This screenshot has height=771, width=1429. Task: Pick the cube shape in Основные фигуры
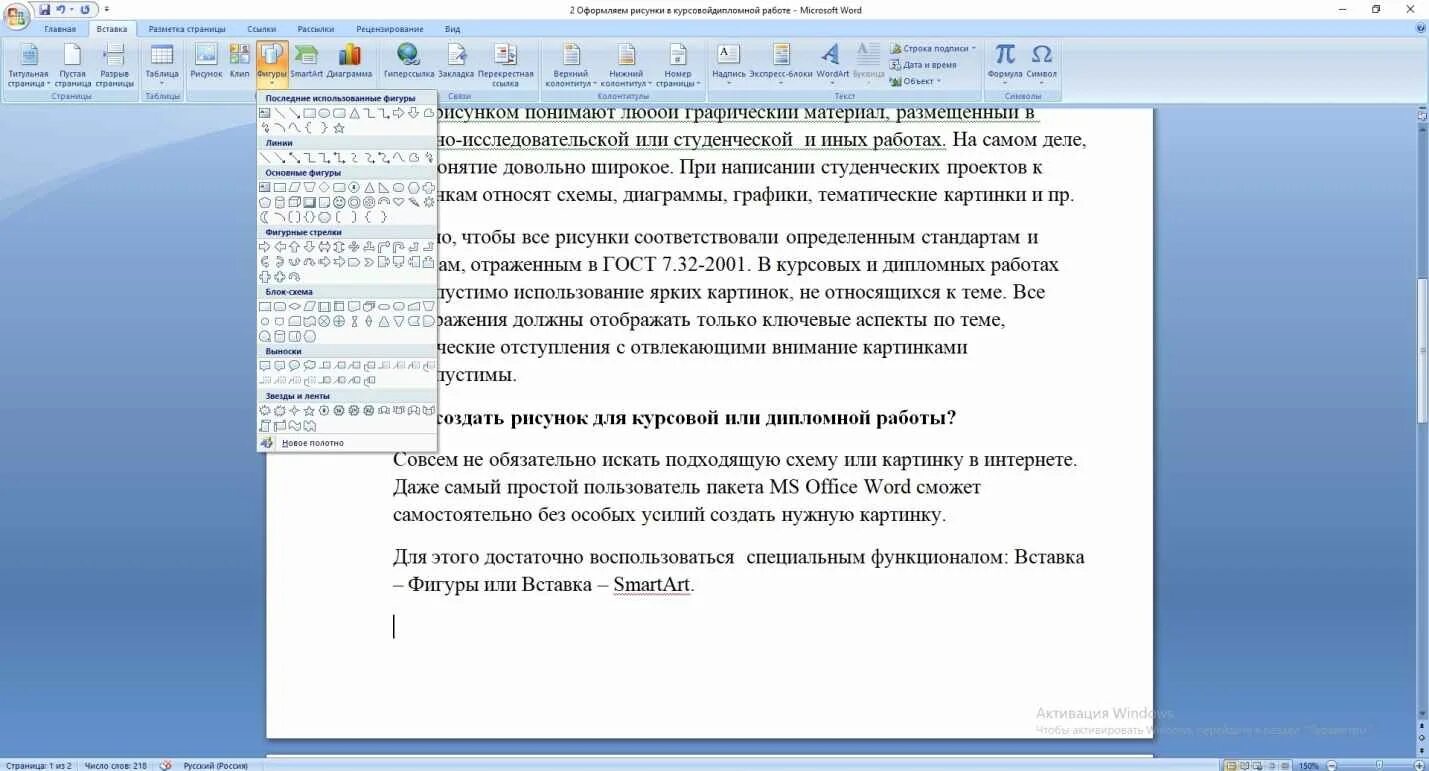tap(294, 202)
